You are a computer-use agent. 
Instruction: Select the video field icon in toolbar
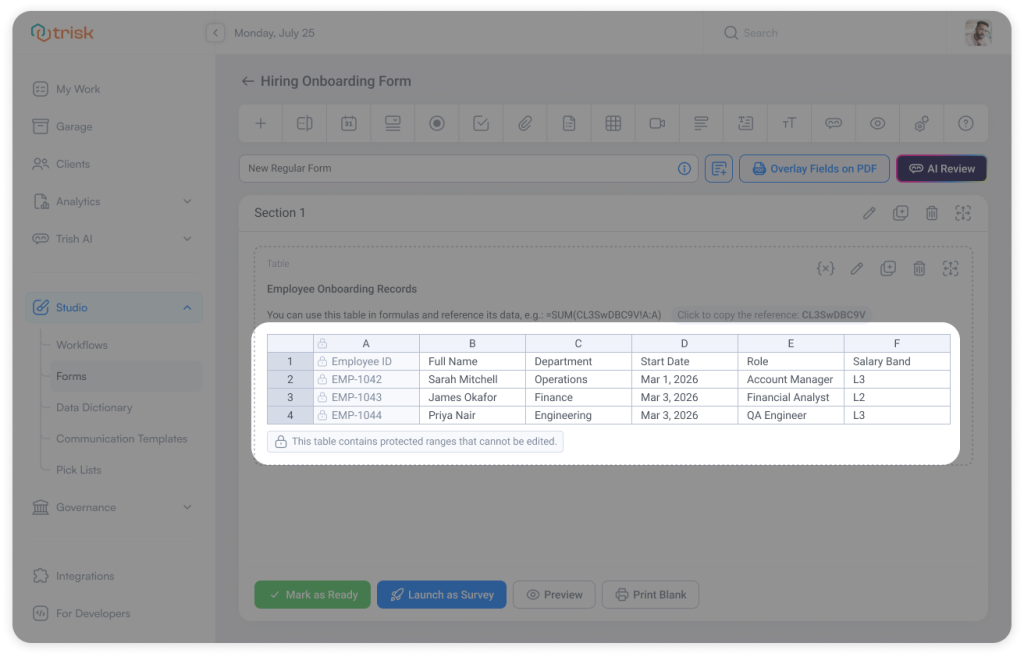[x=656, y=122]
